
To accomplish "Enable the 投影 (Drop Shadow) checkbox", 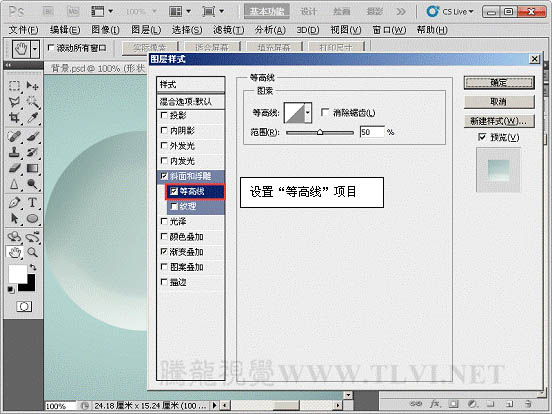I will click(164, 115).
